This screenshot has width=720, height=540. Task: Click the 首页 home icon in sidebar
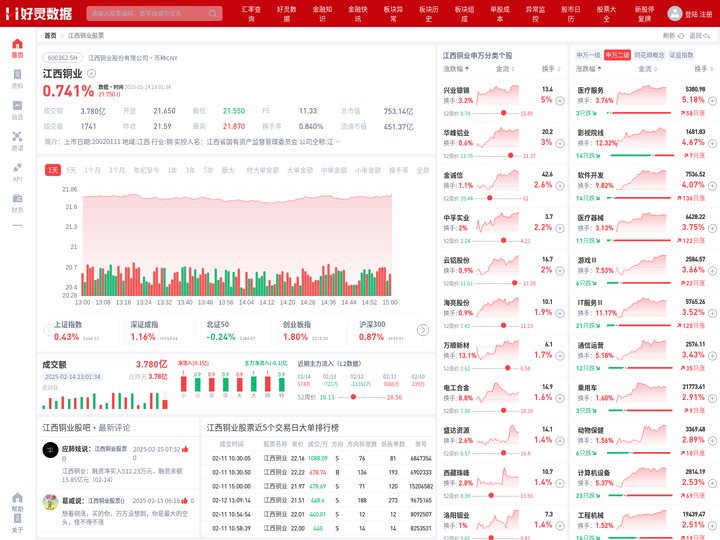17,44
